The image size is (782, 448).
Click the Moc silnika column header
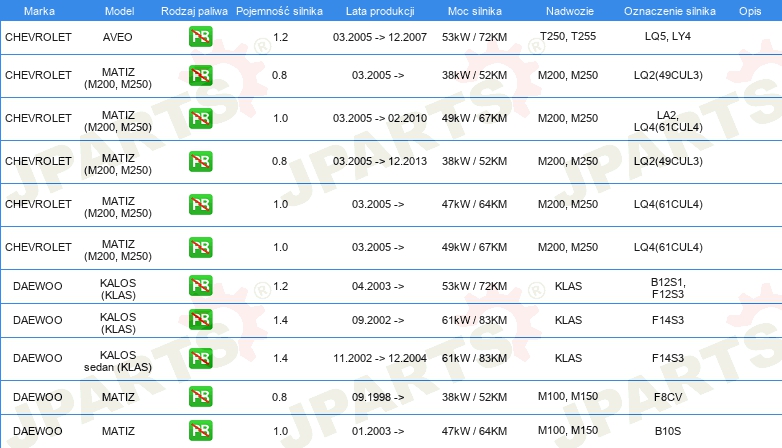tap(474, 11)
